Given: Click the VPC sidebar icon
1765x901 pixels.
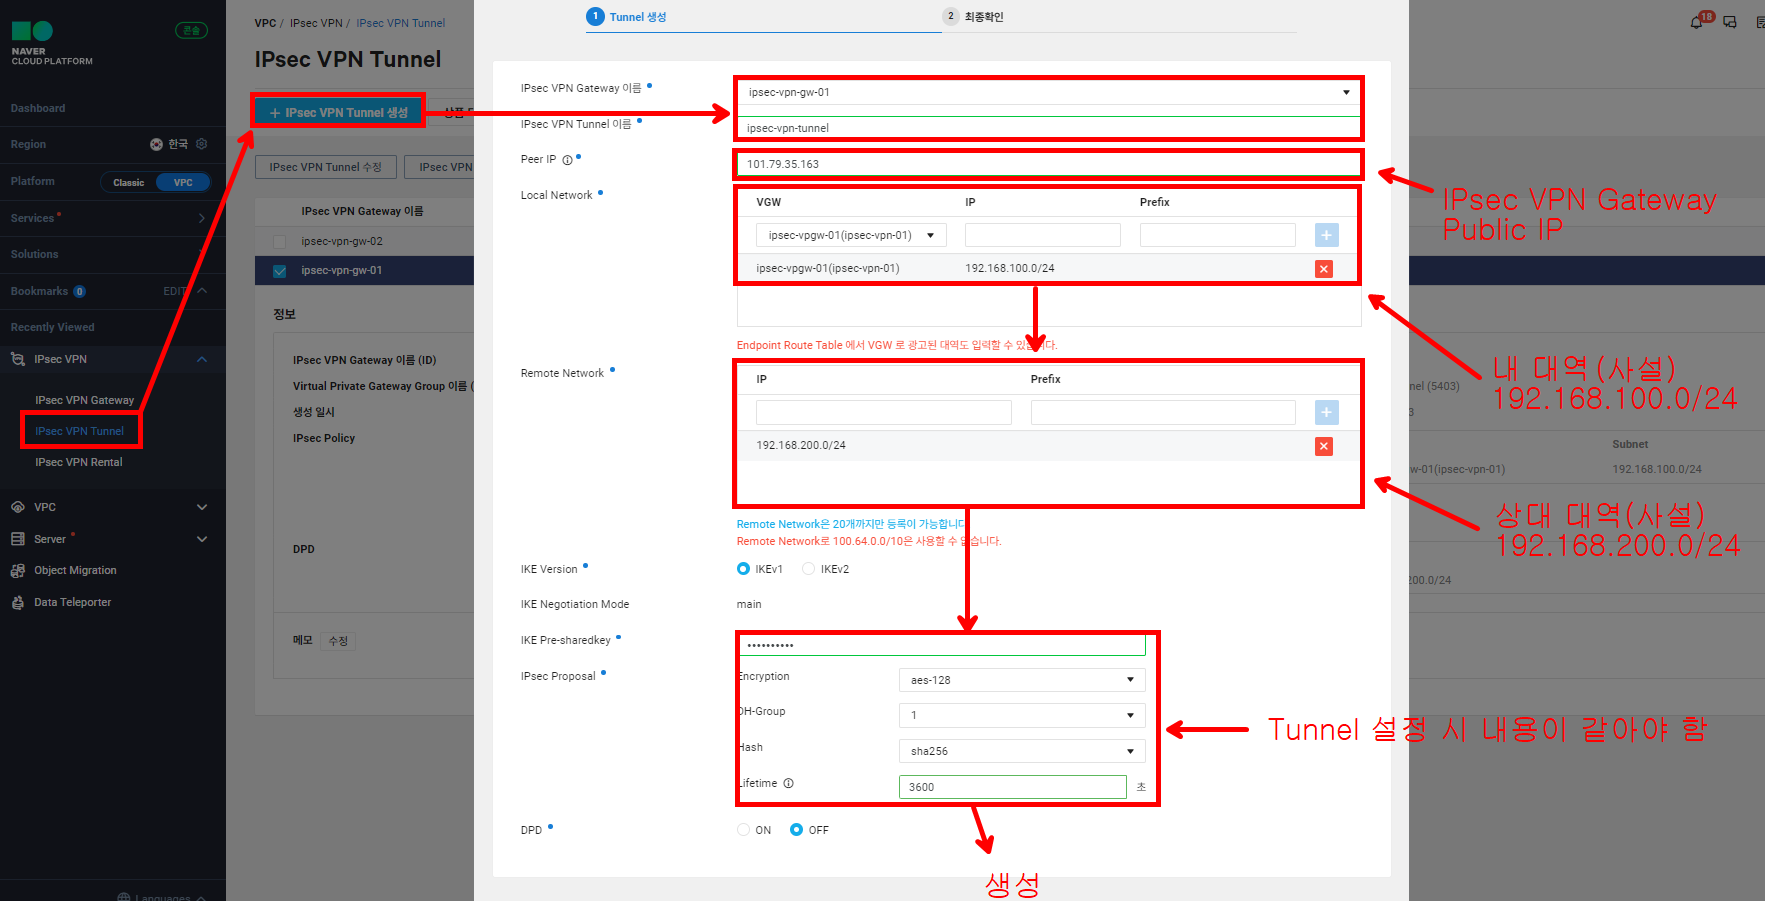Looking at the screenshot, I should (18, 507).
